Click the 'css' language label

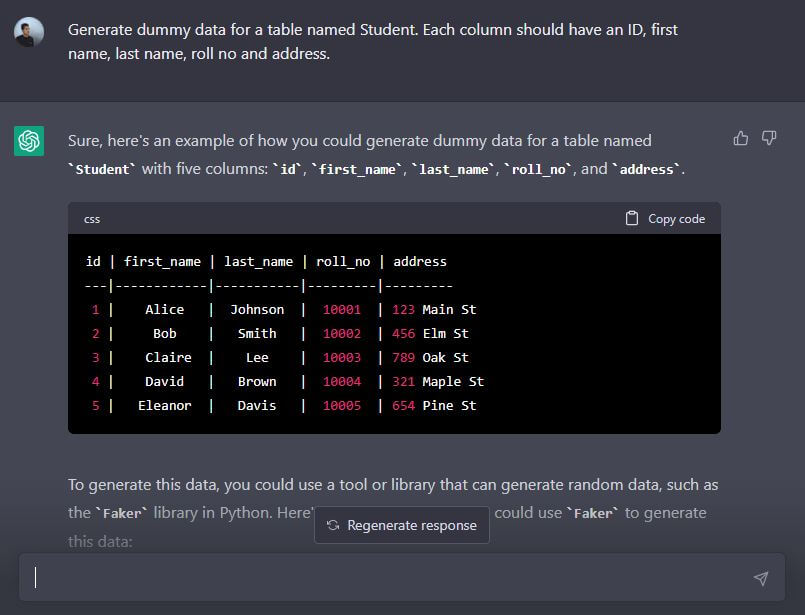point(92,219)
